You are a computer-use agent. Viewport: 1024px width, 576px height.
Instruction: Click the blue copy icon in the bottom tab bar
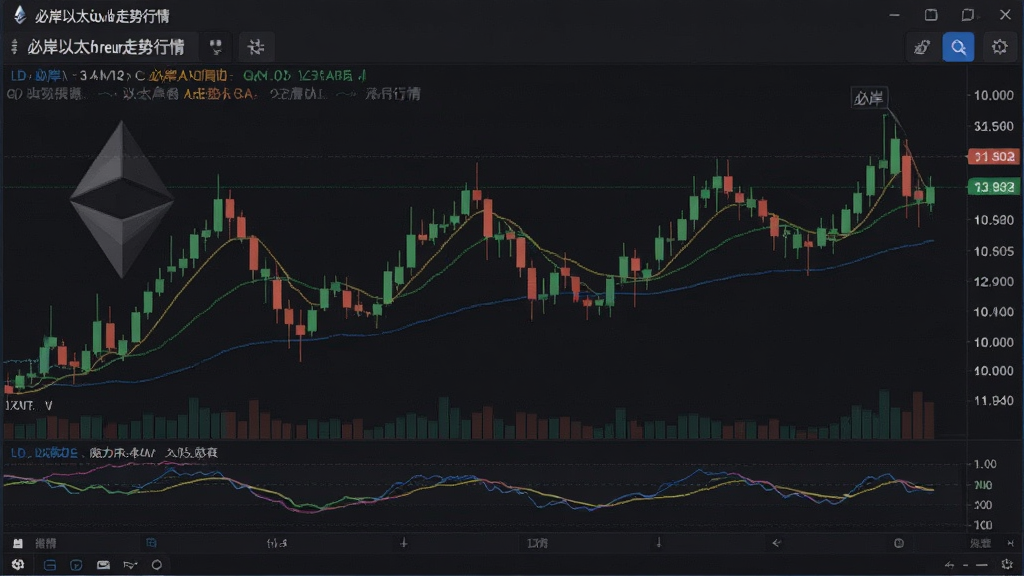152,543
